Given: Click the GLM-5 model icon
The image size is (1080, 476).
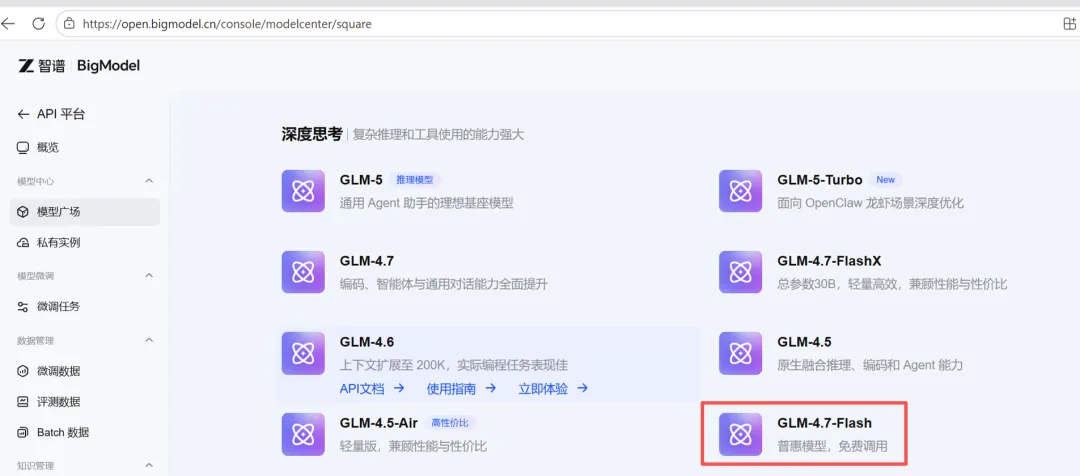Looking at the screenshot, I should pyautogui.click(x=303, y=191).
